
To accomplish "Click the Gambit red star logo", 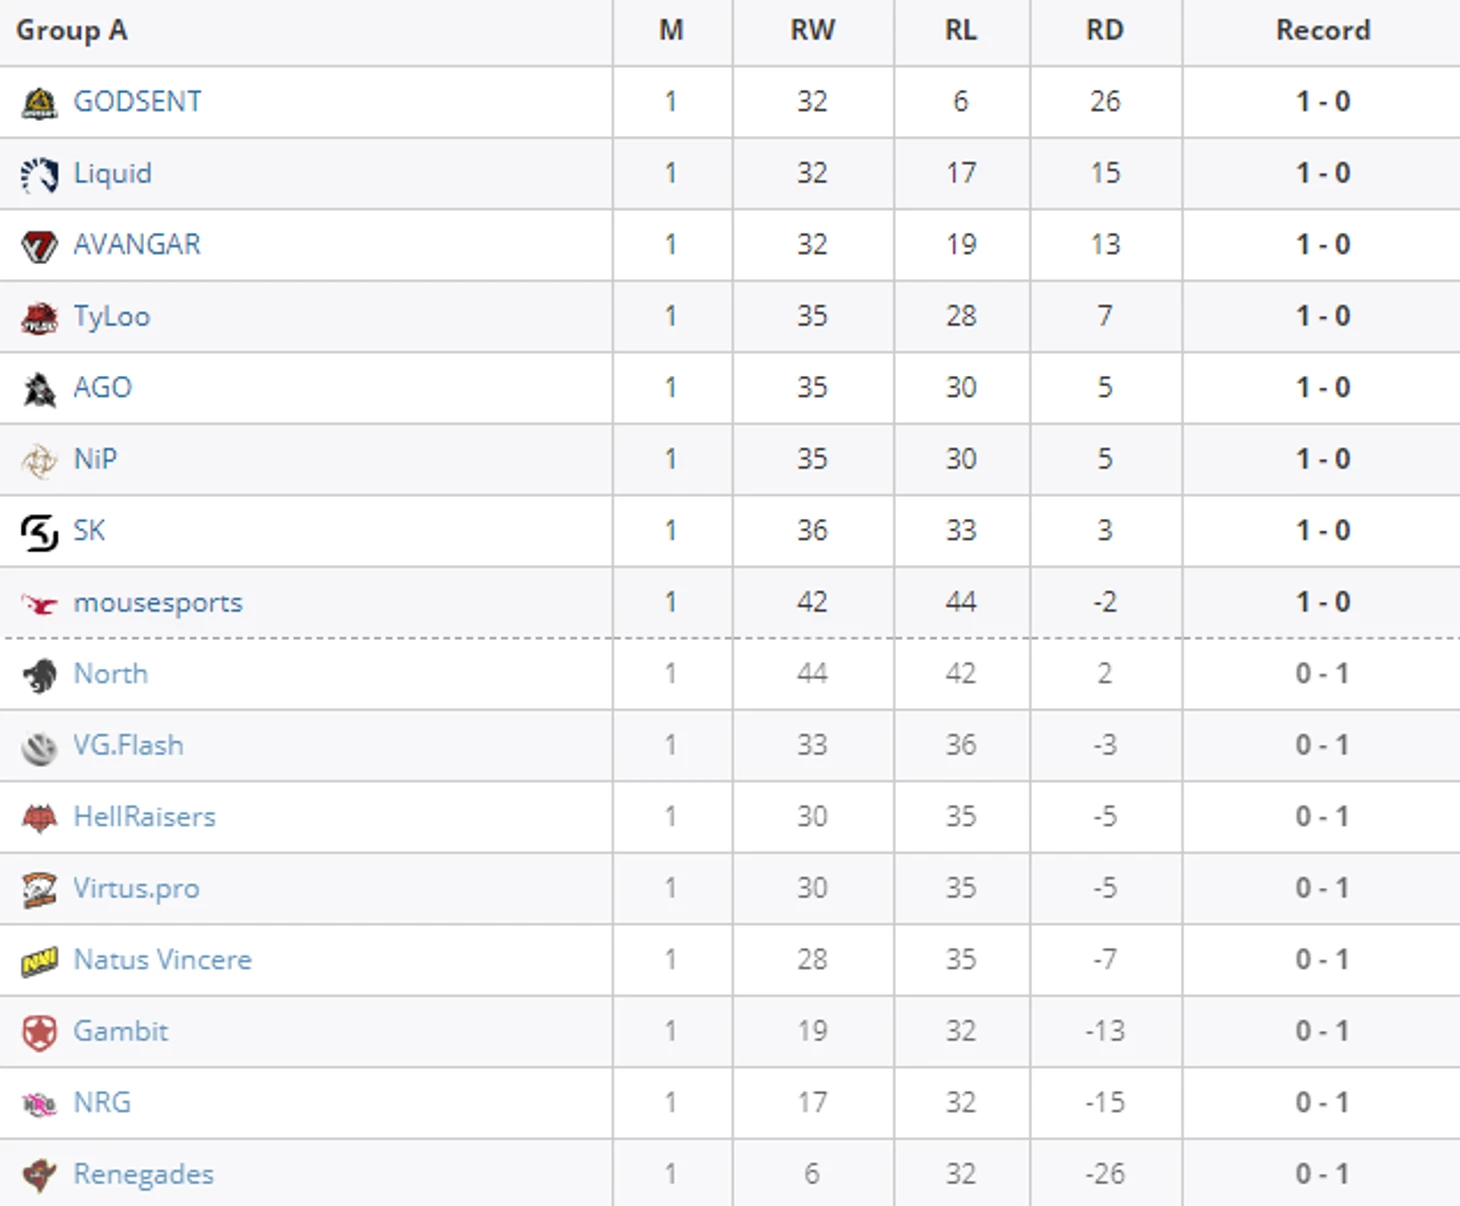I will point(39,1032).
